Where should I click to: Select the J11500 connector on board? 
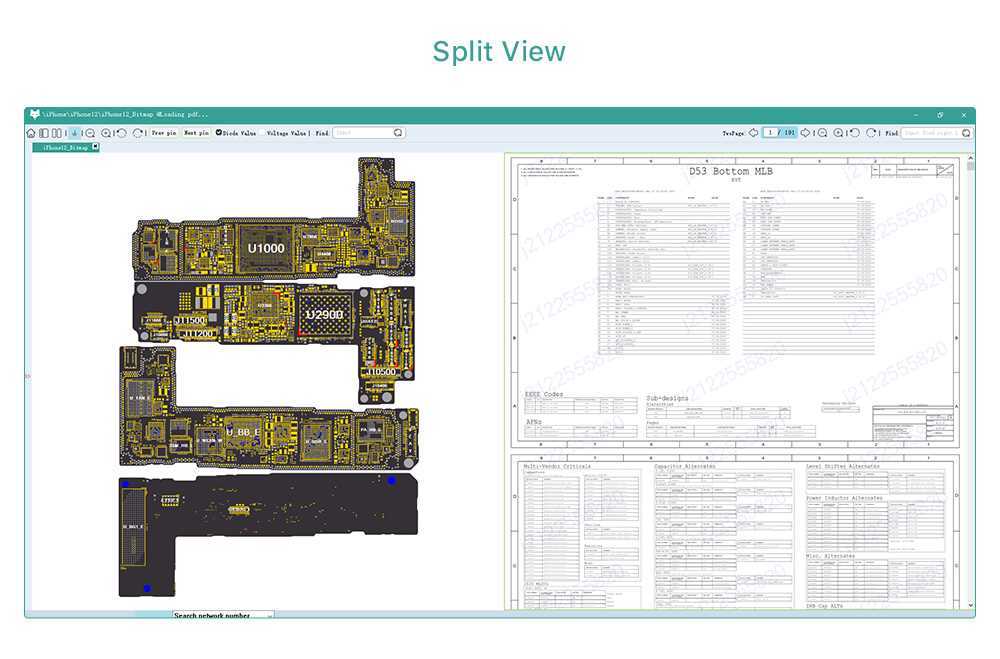pyautogui.click(x=191, y=321)
